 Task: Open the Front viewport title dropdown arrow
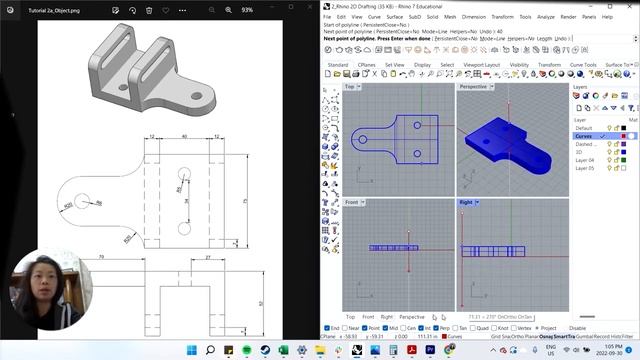[x=362, y=202]
